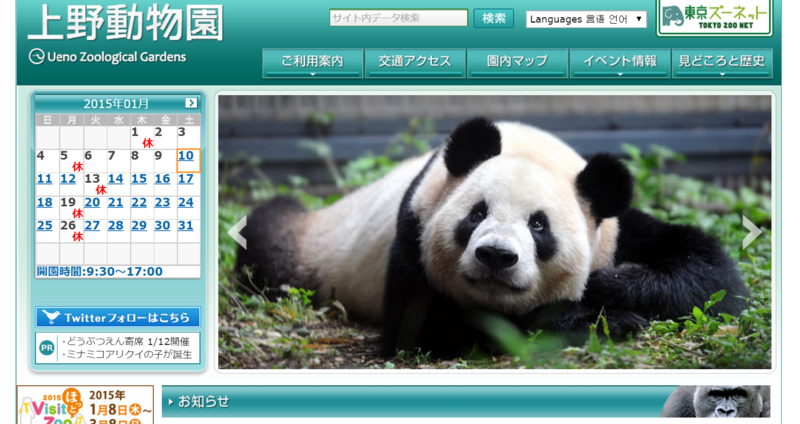
Task: Select calendar date 23
Action: pyautogui.click(x=162, y=203)
